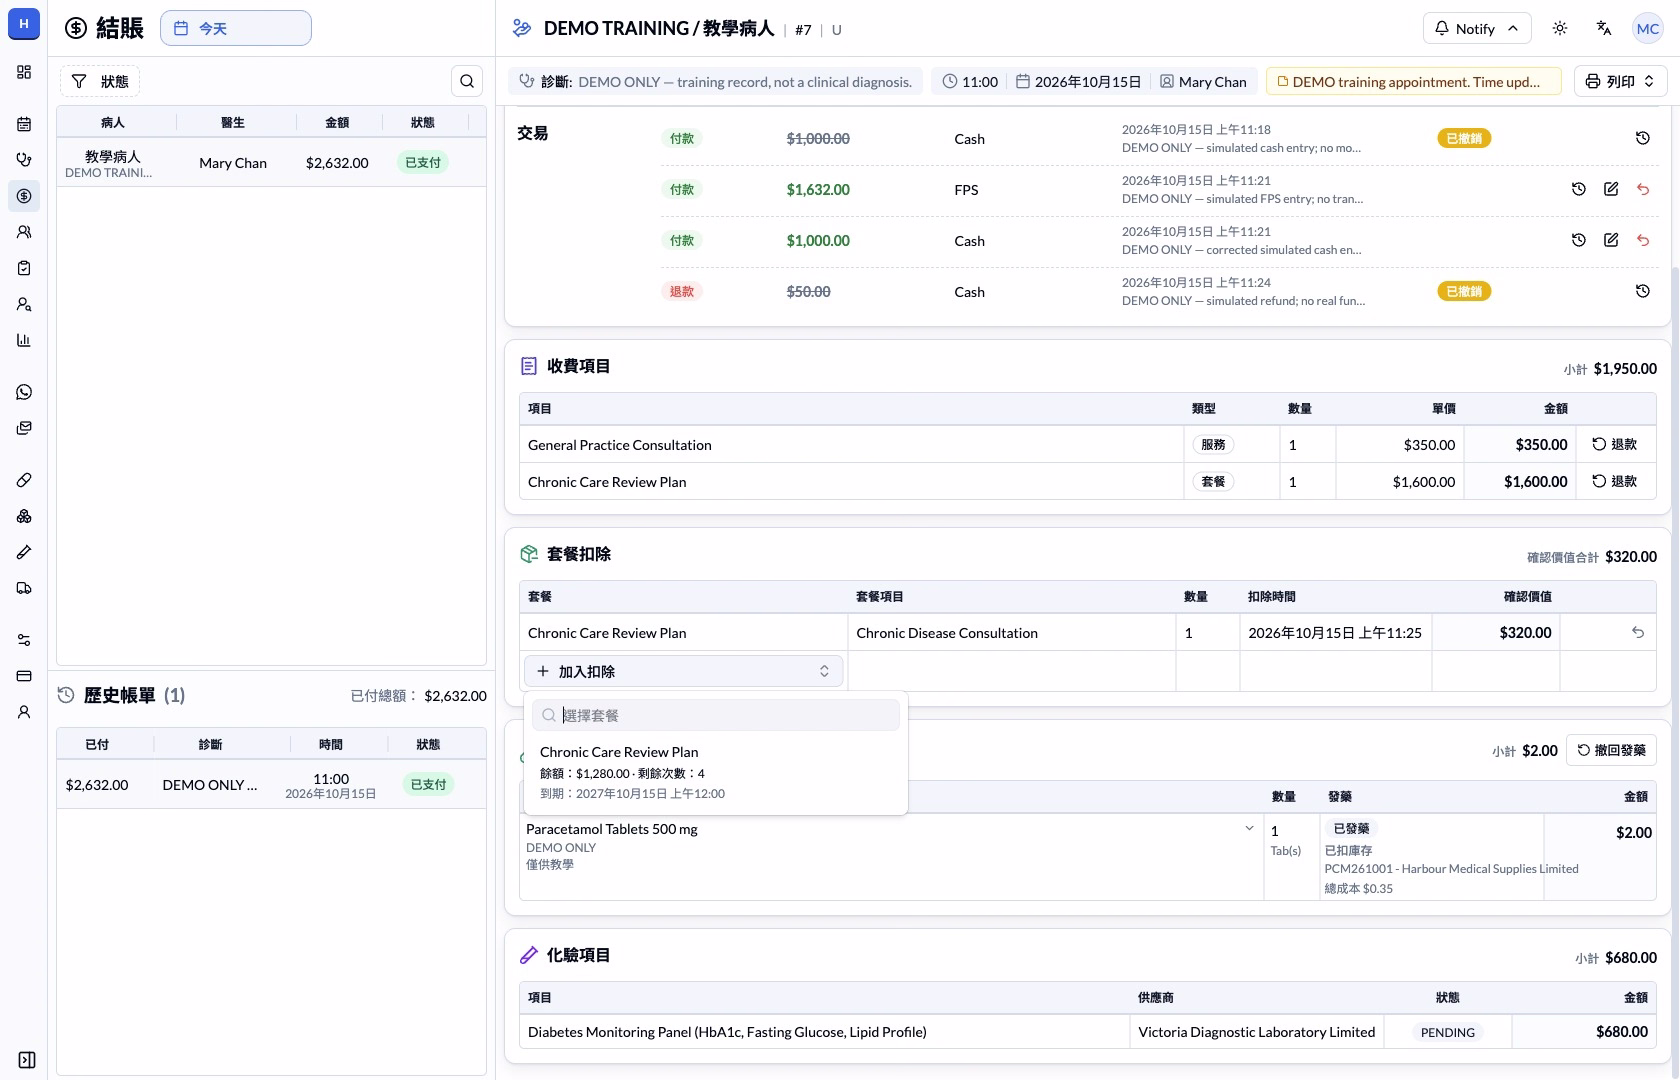Expand the Notify dropdown
Viewport: 1680px width, 1080px height.
click(1476, 28)
